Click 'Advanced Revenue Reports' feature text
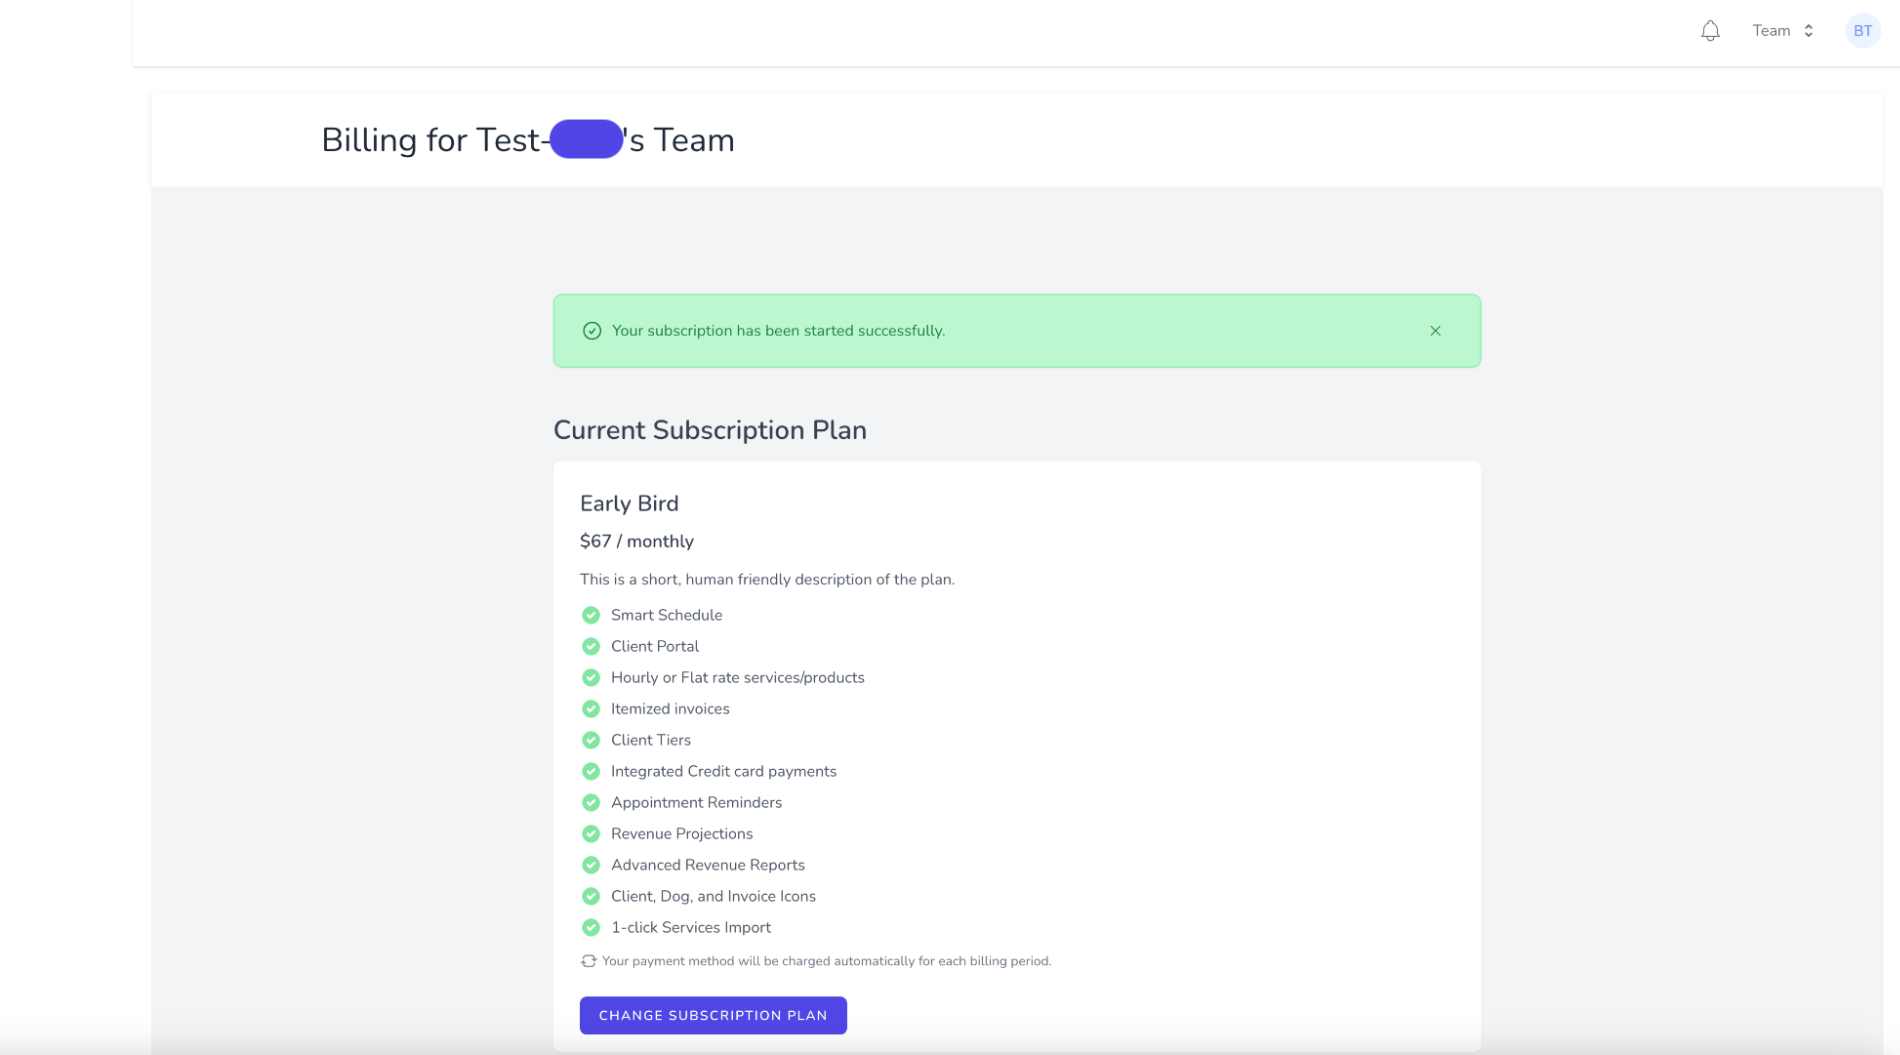Image resolution: width=1900 pixels, height=1055 pixels. click(x=708, y=865)
